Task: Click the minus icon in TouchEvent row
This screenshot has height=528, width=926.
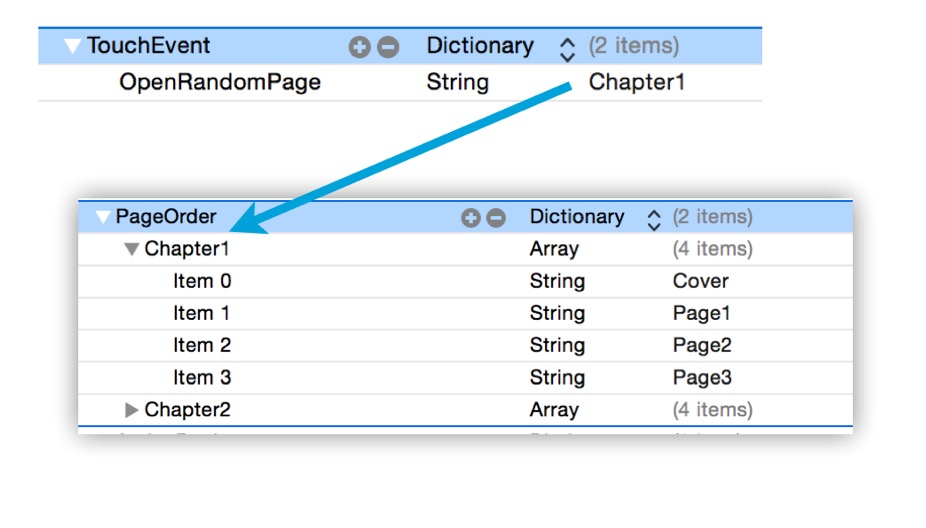Action: (388, 47)
